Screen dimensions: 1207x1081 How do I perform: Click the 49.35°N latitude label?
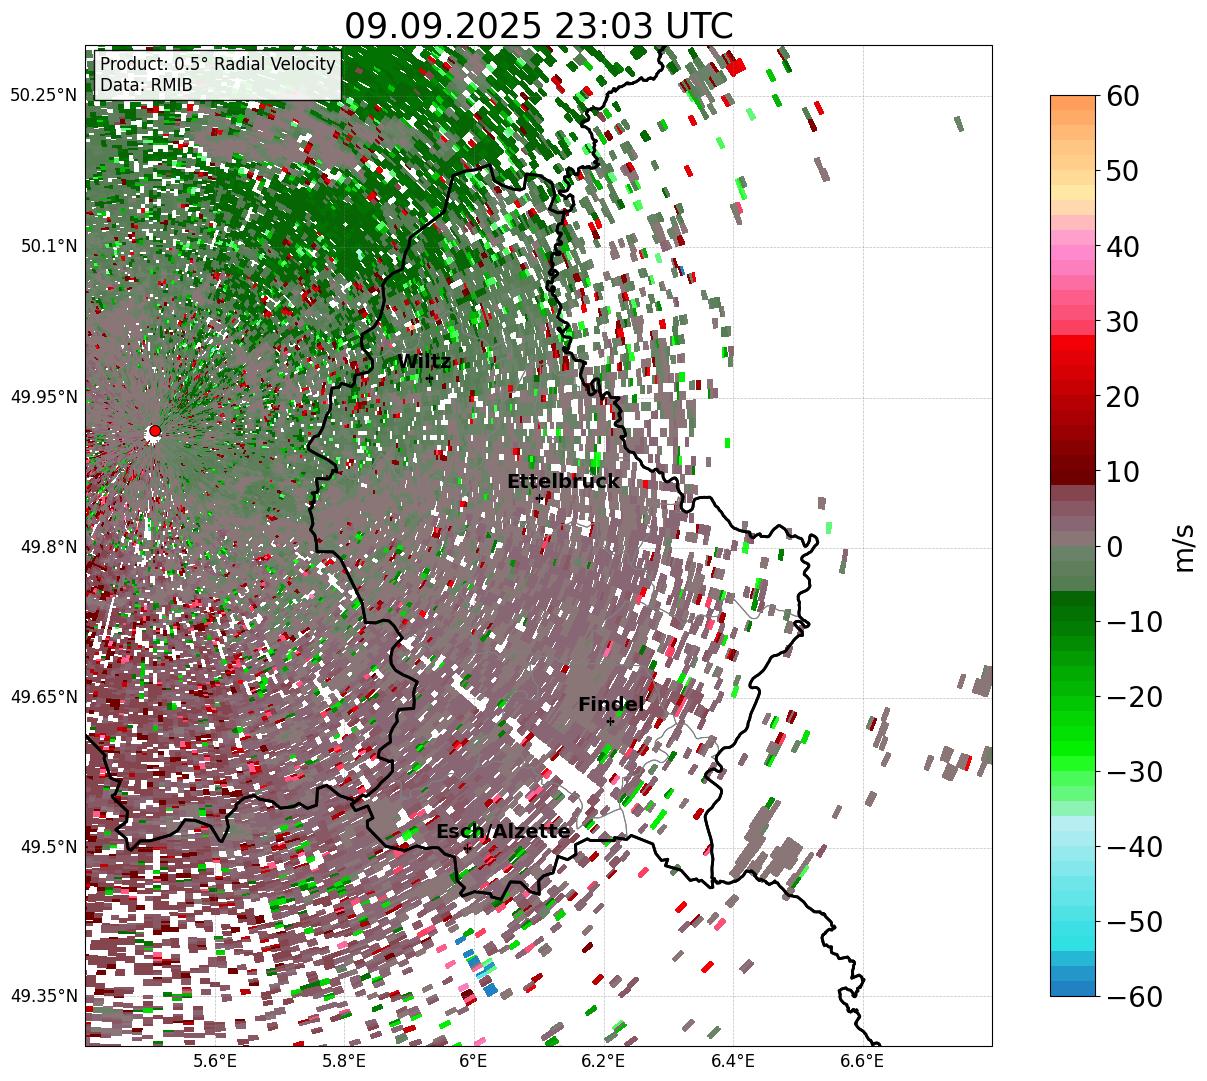[x=43, y=996]
